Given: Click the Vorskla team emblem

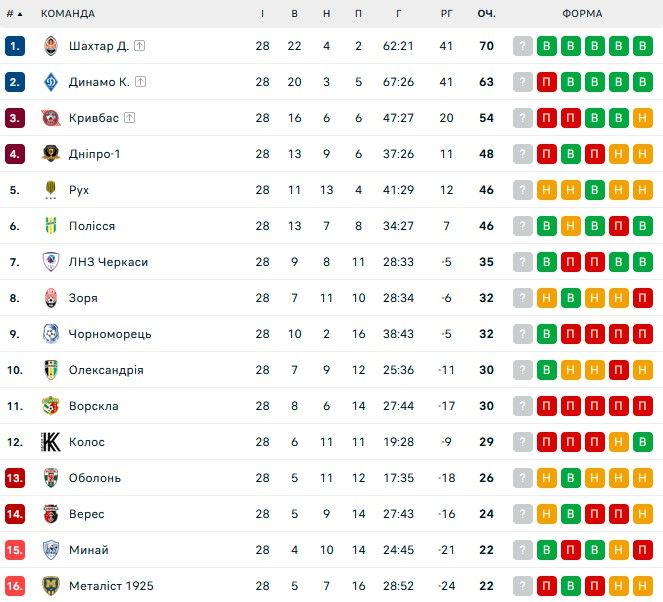Looking at the screenshot, I should (51, 406).
